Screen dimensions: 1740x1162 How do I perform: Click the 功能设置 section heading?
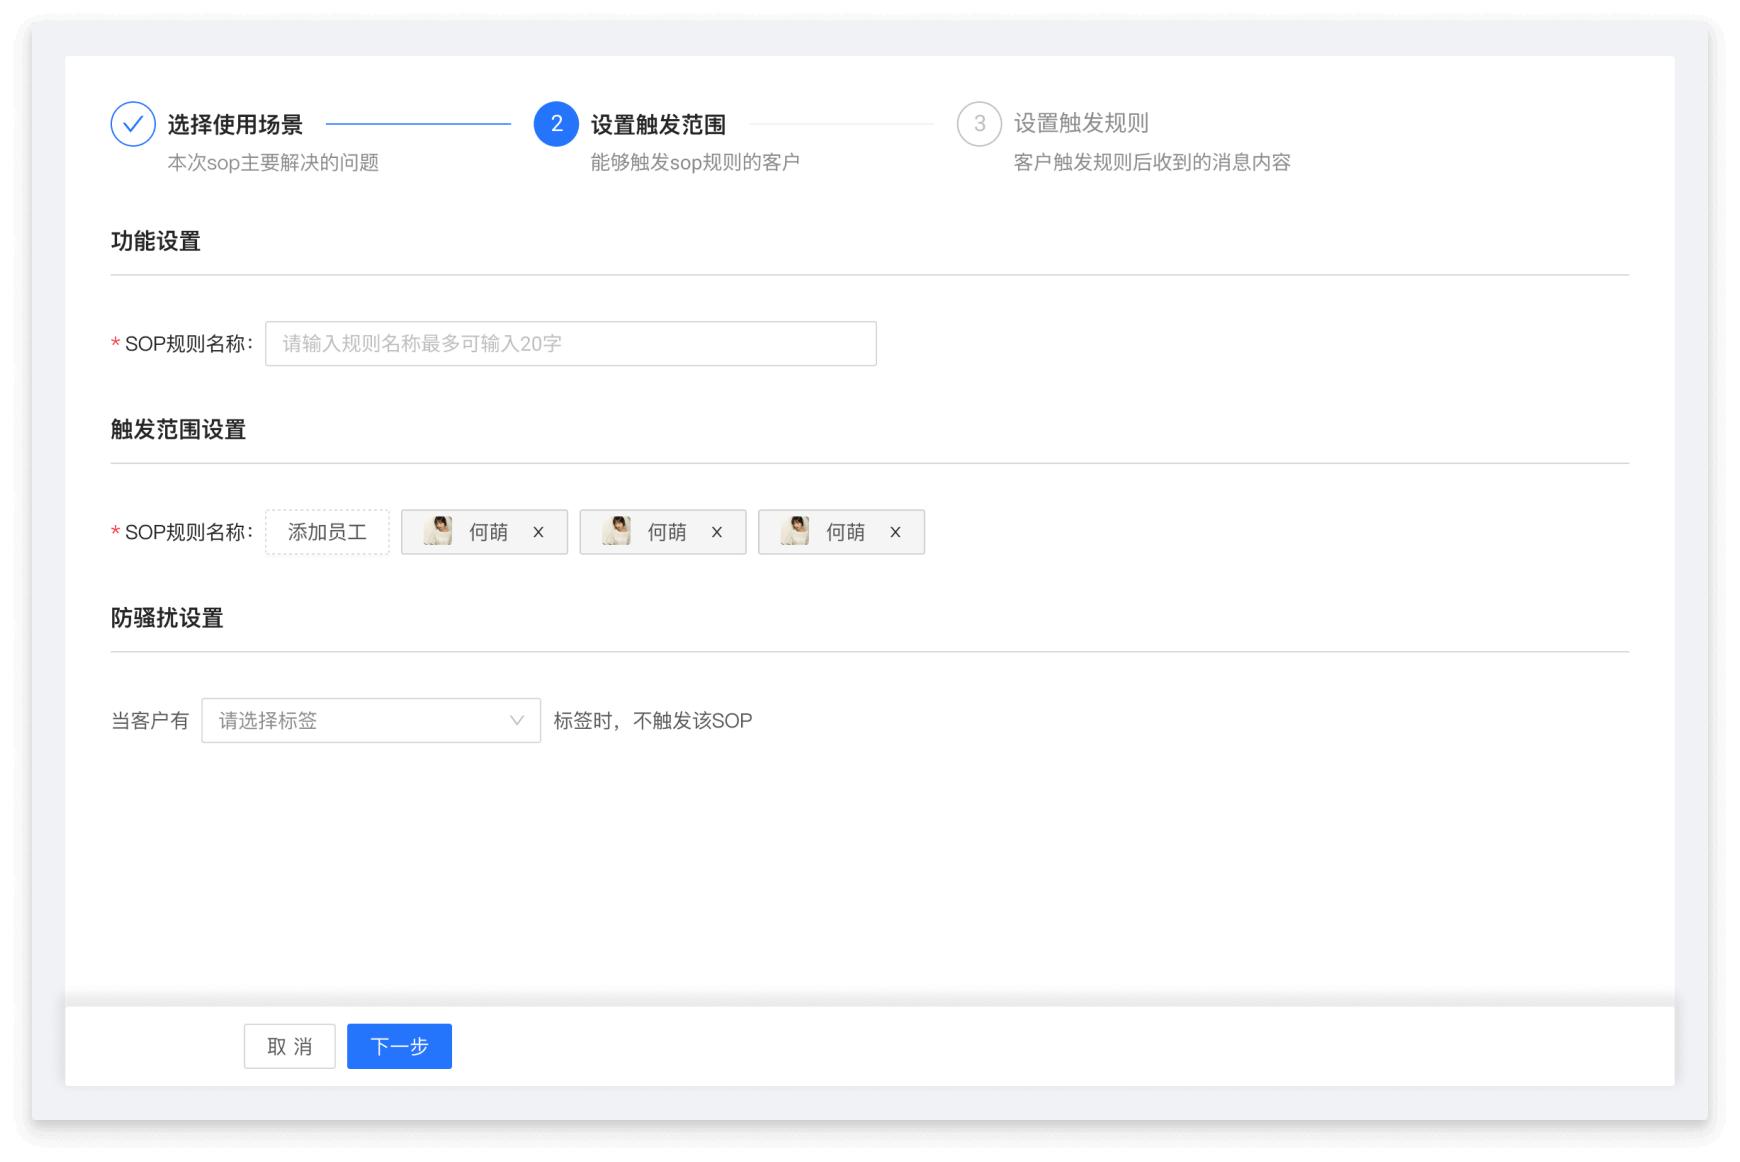tap(156, 241)
